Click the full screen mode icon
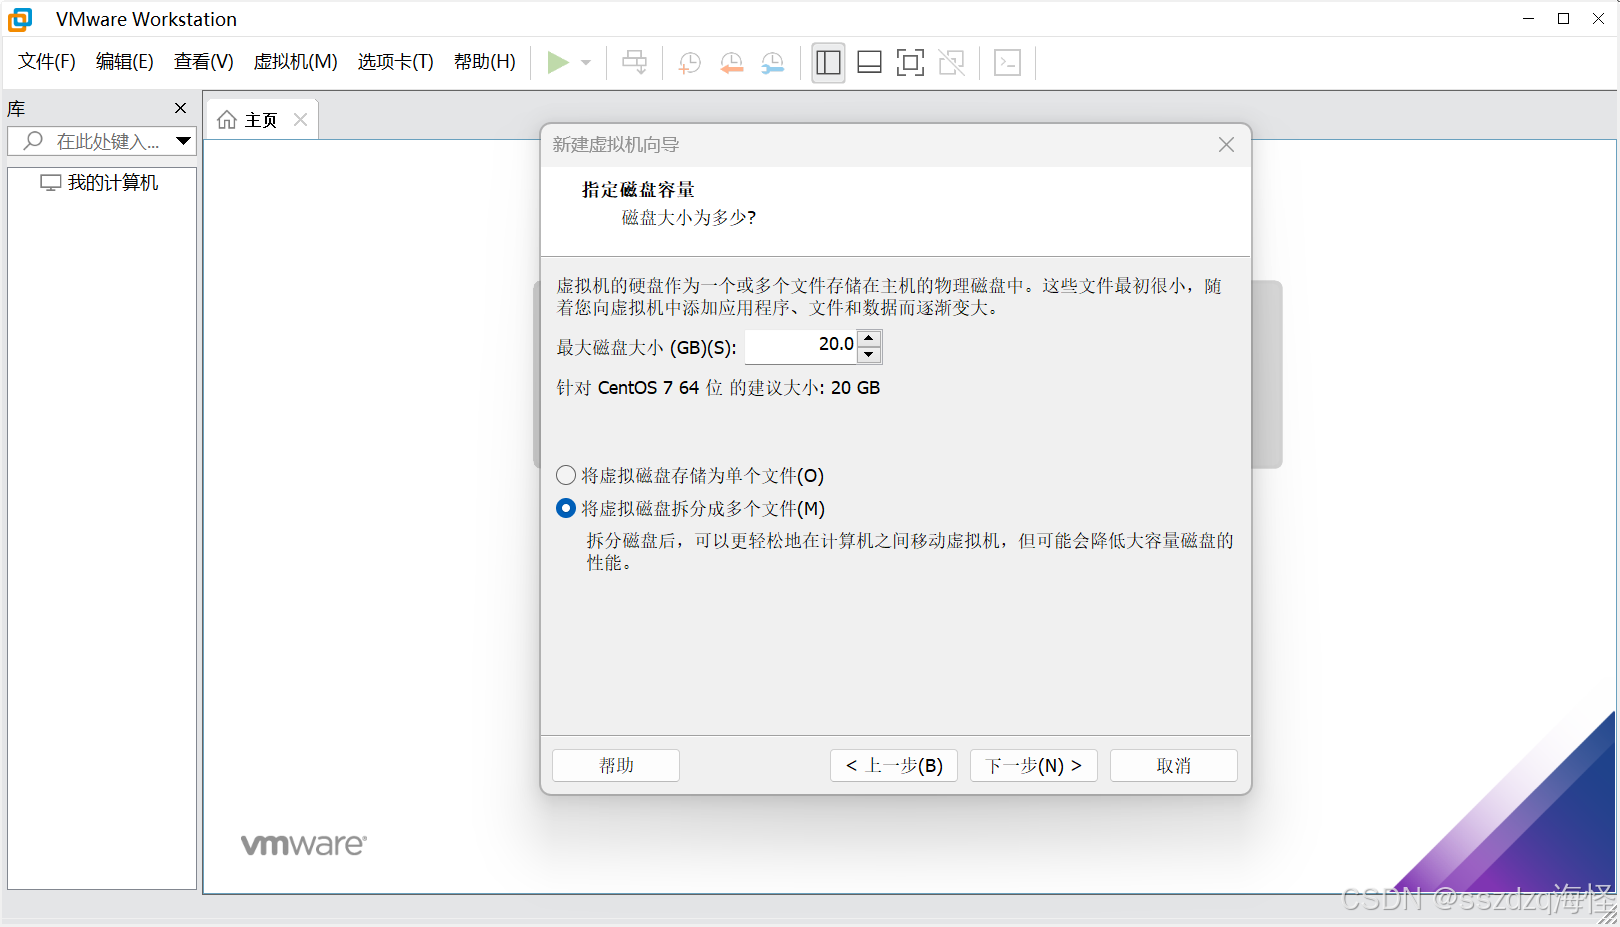 pos(910,63)
